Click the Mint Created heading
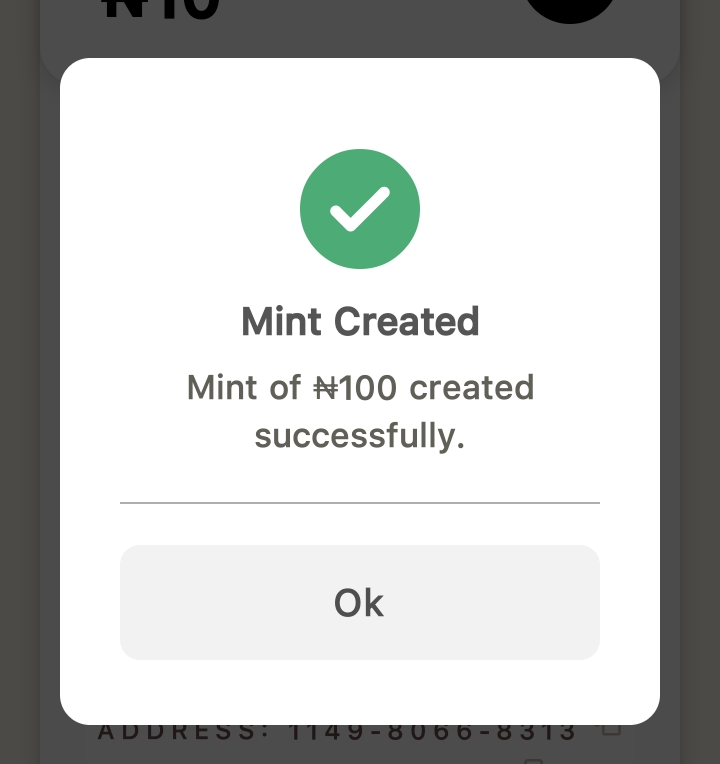The image size is (720, 764). coord(360,322)
